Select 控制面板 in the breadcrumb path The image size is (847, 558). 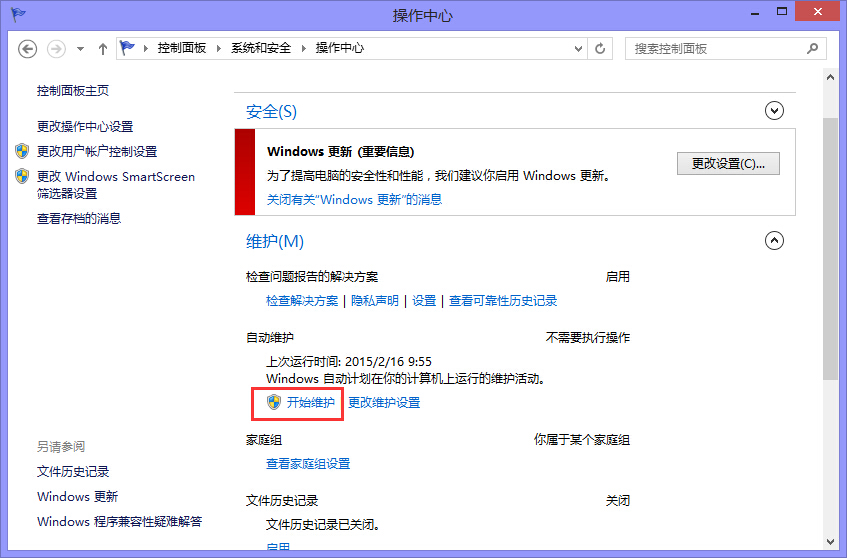[181, 49]
